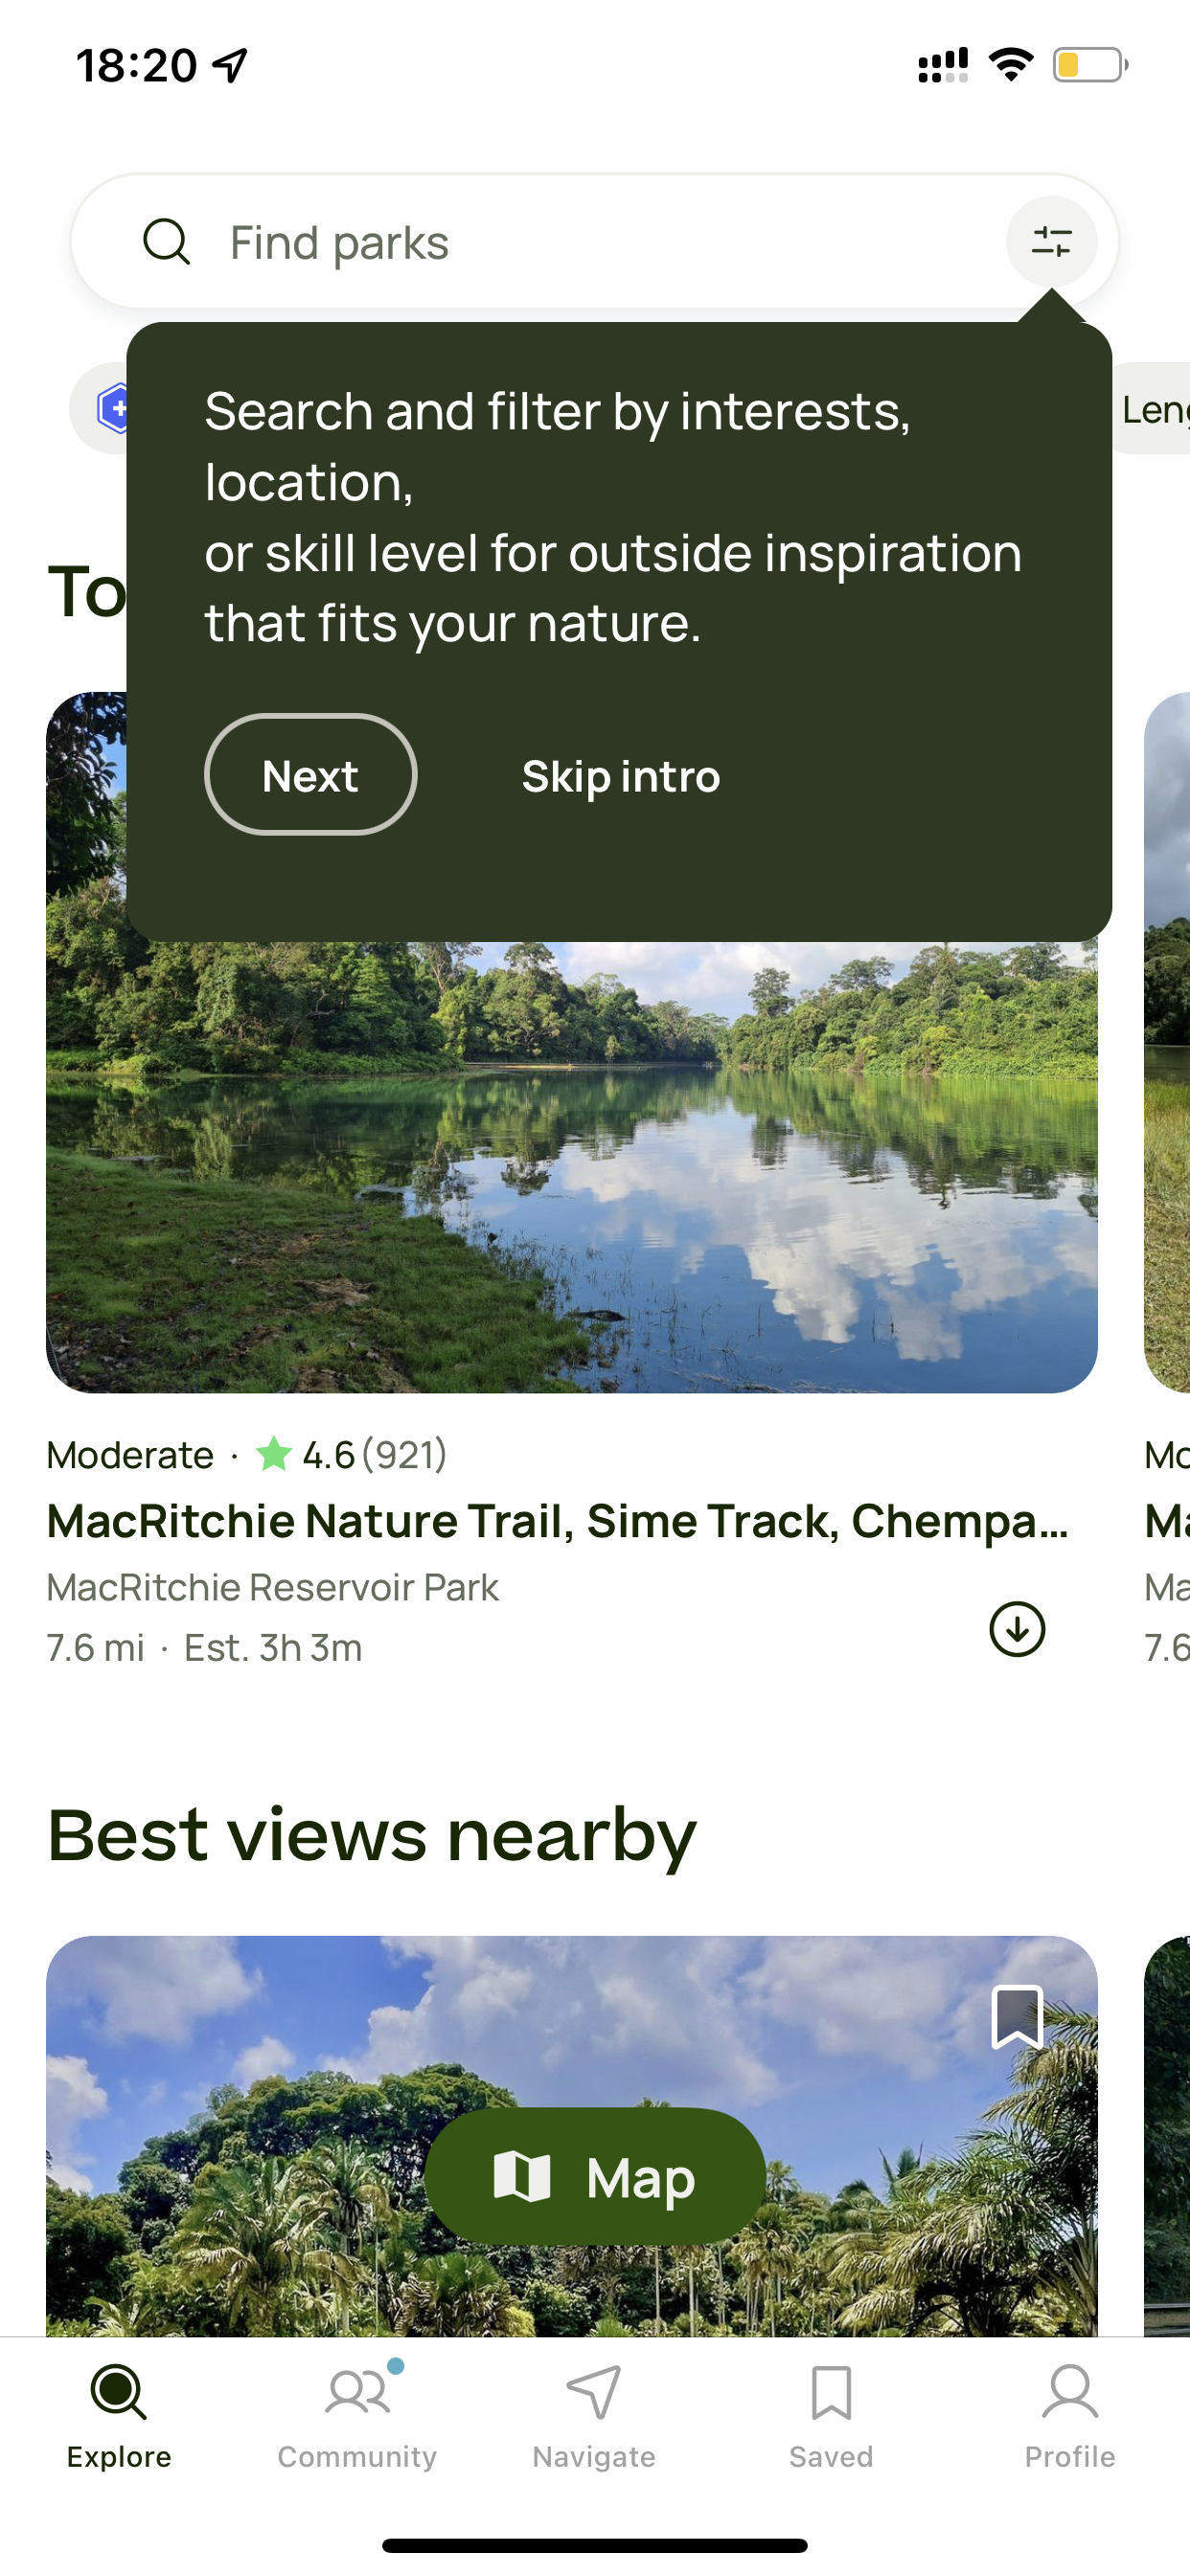The width and height of the screenshot is (1190, 2576).
Task: Click Next in the intro tooltip
Action: pyautogui.click(x=310, y=775)
